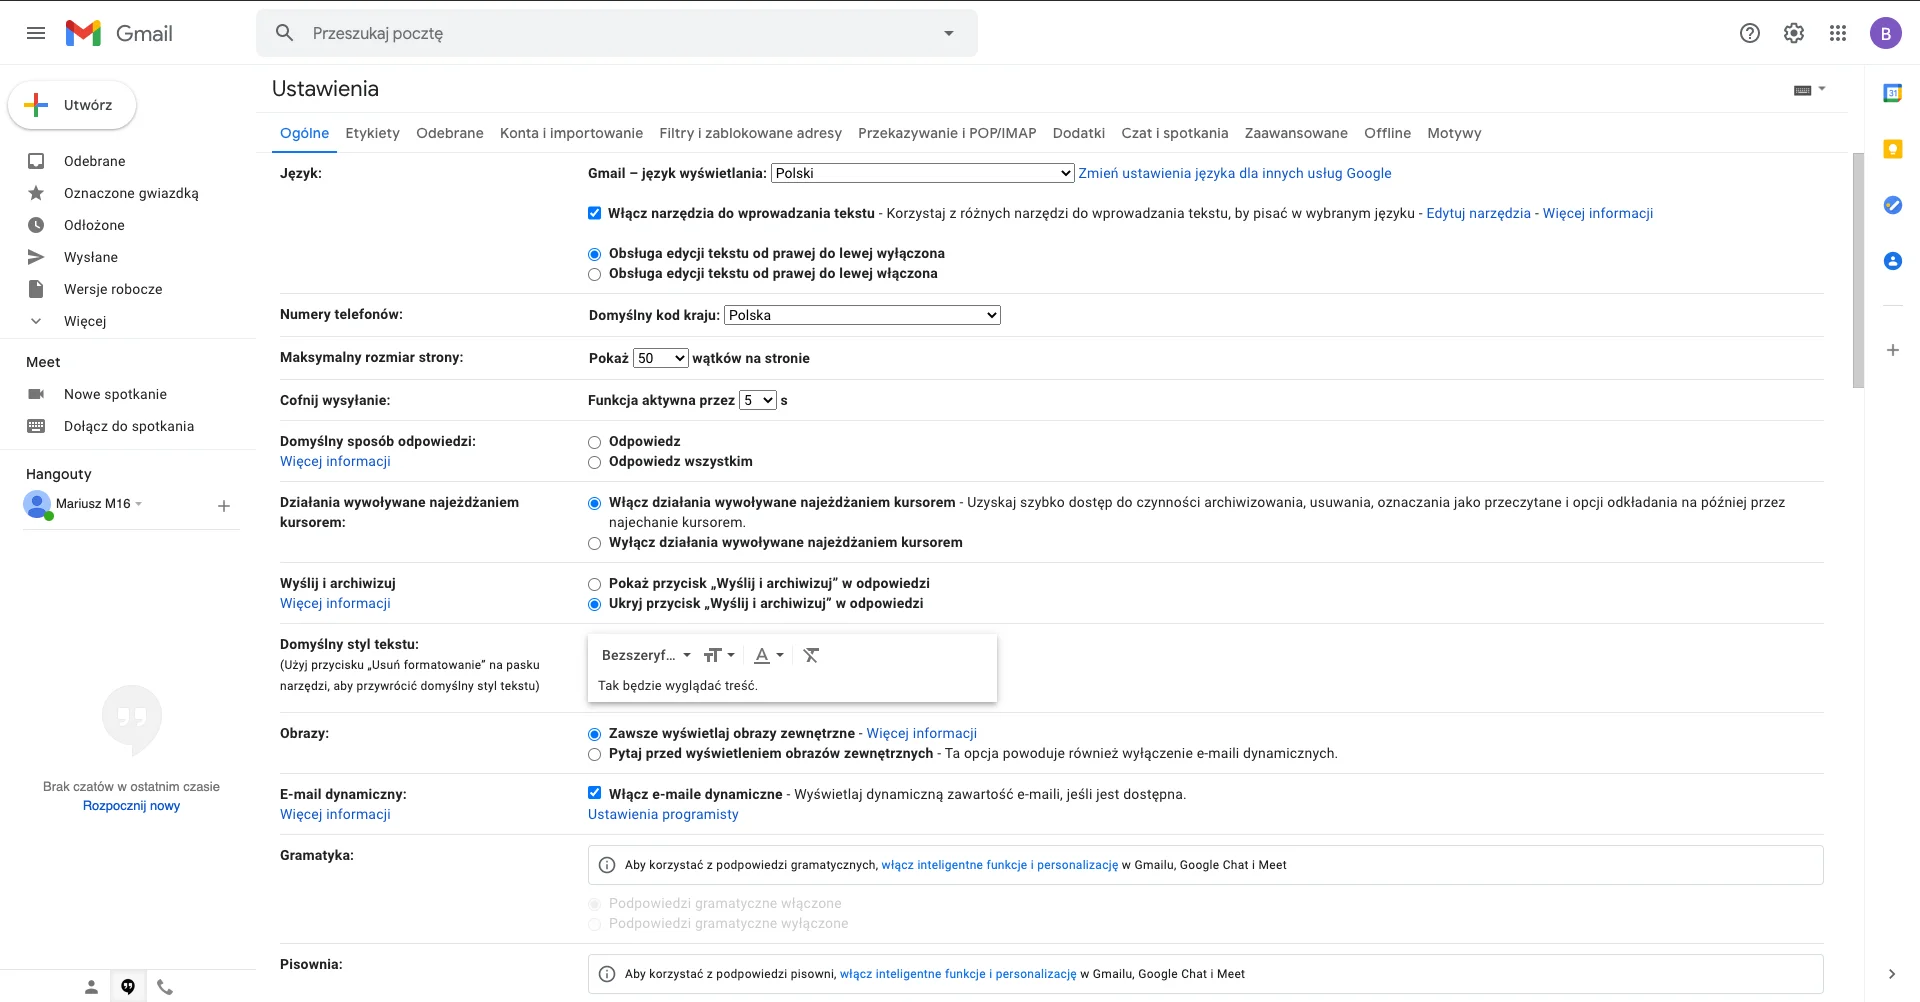Uncheck 'Włącz narzędzia do wprowadzania tekstu'
The height and width of the screenshot is (1002, 1920).
(x=595, y=213)
